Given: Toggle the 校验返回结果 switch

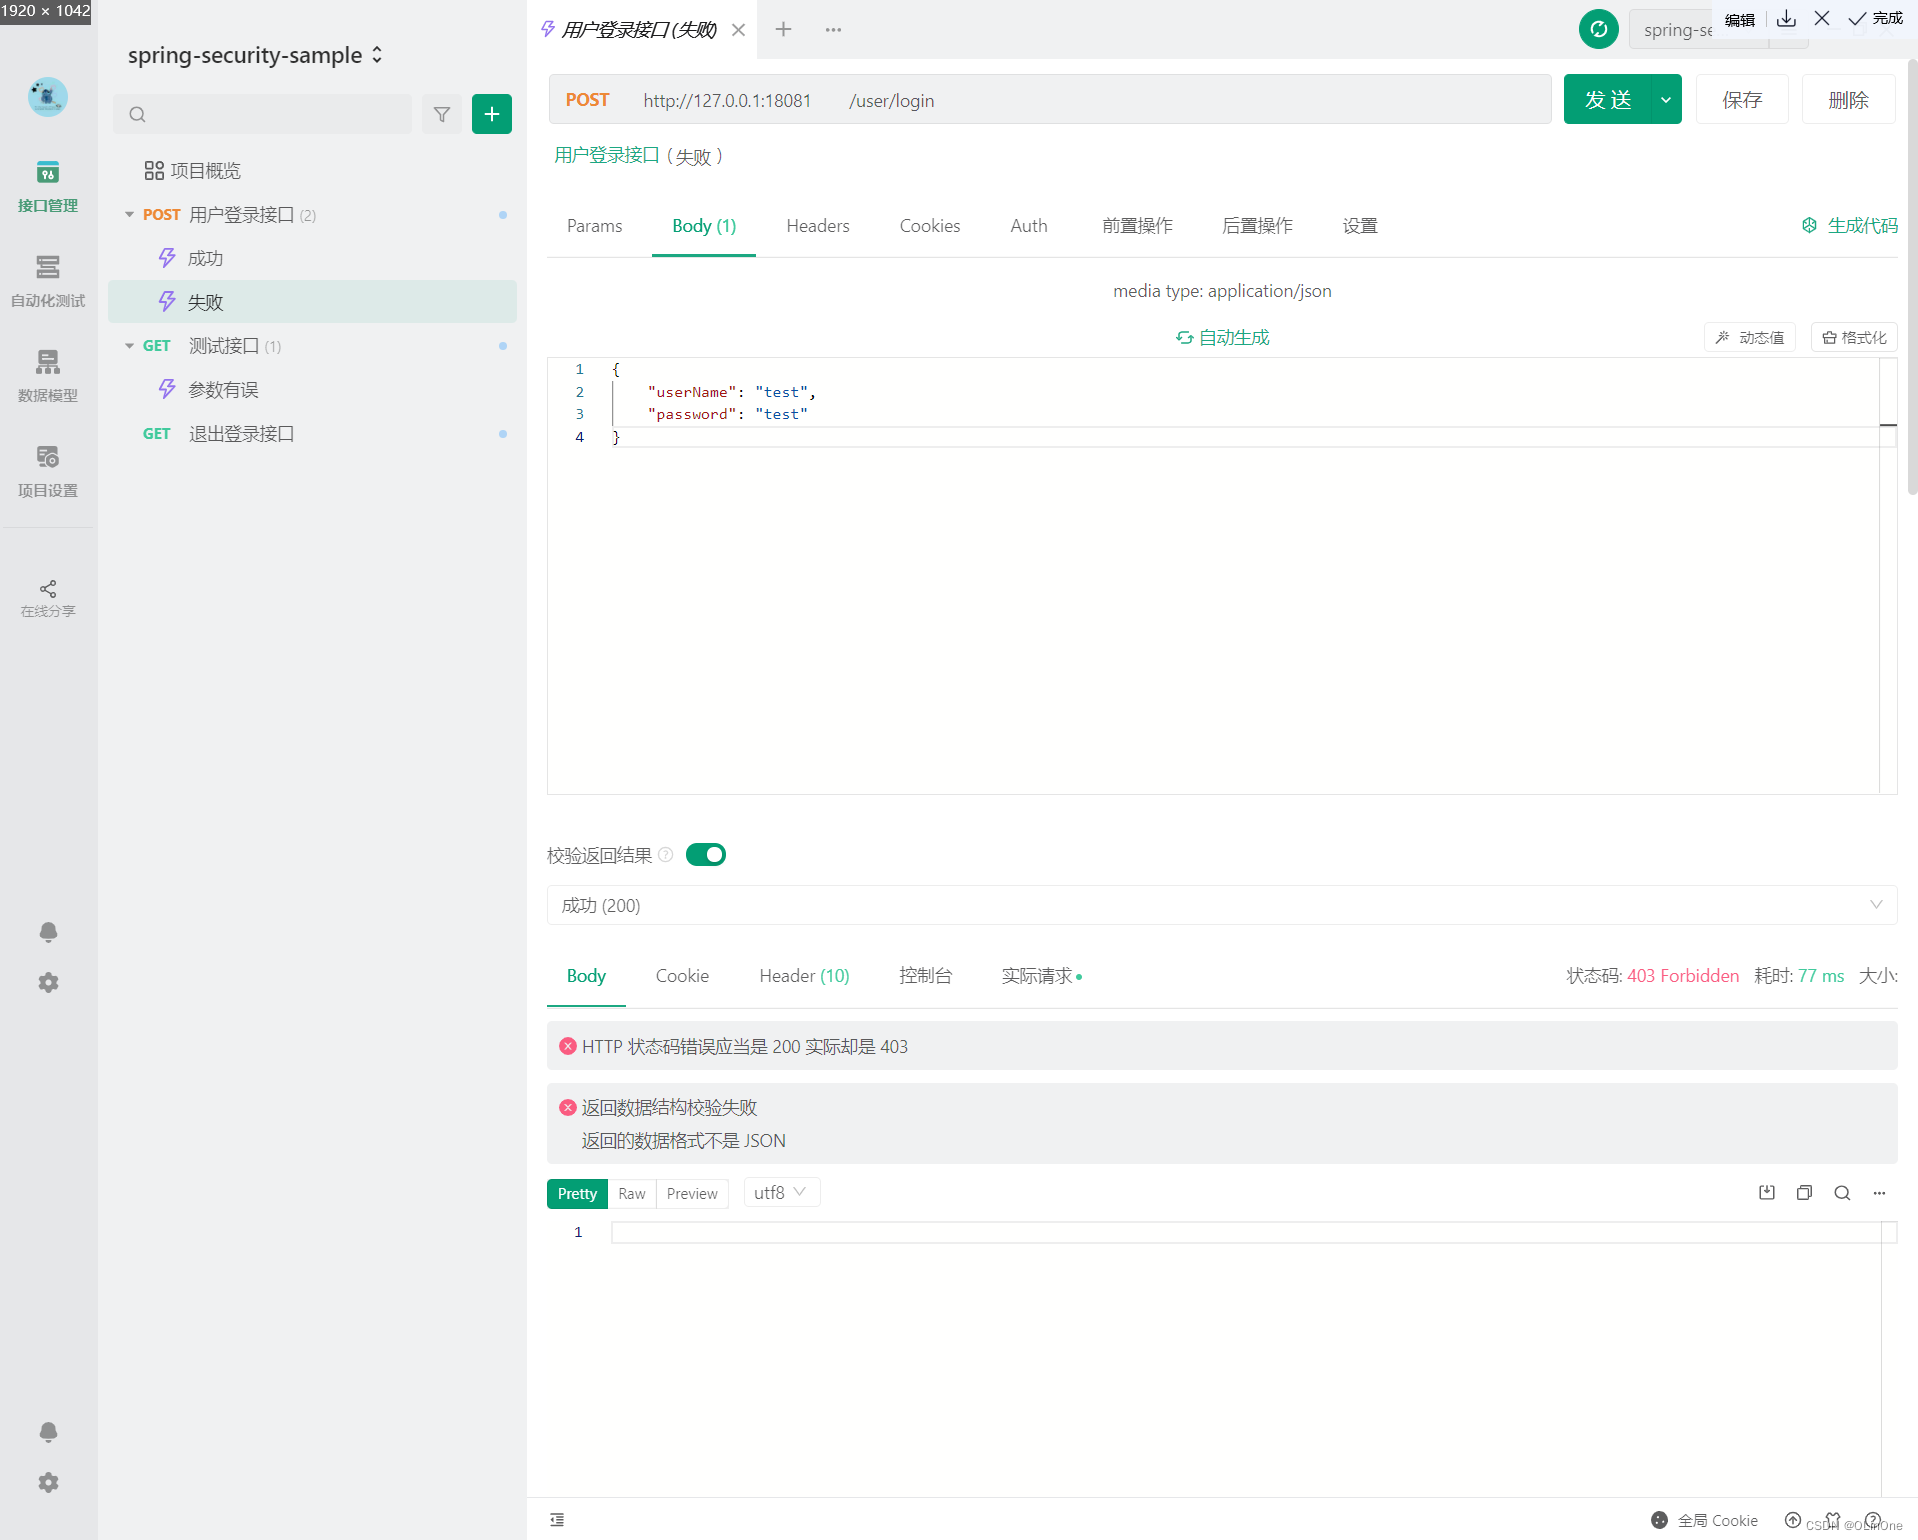Looking at the screenshot, I should click(x=706, y=854).
